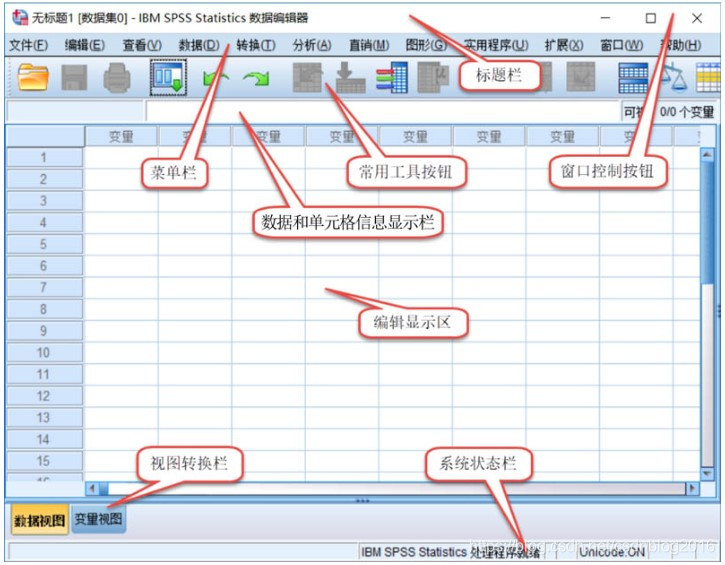Viewport: 725px width, 565px height.
Task: Click the green Undo arrow
Action: [215, 79]
